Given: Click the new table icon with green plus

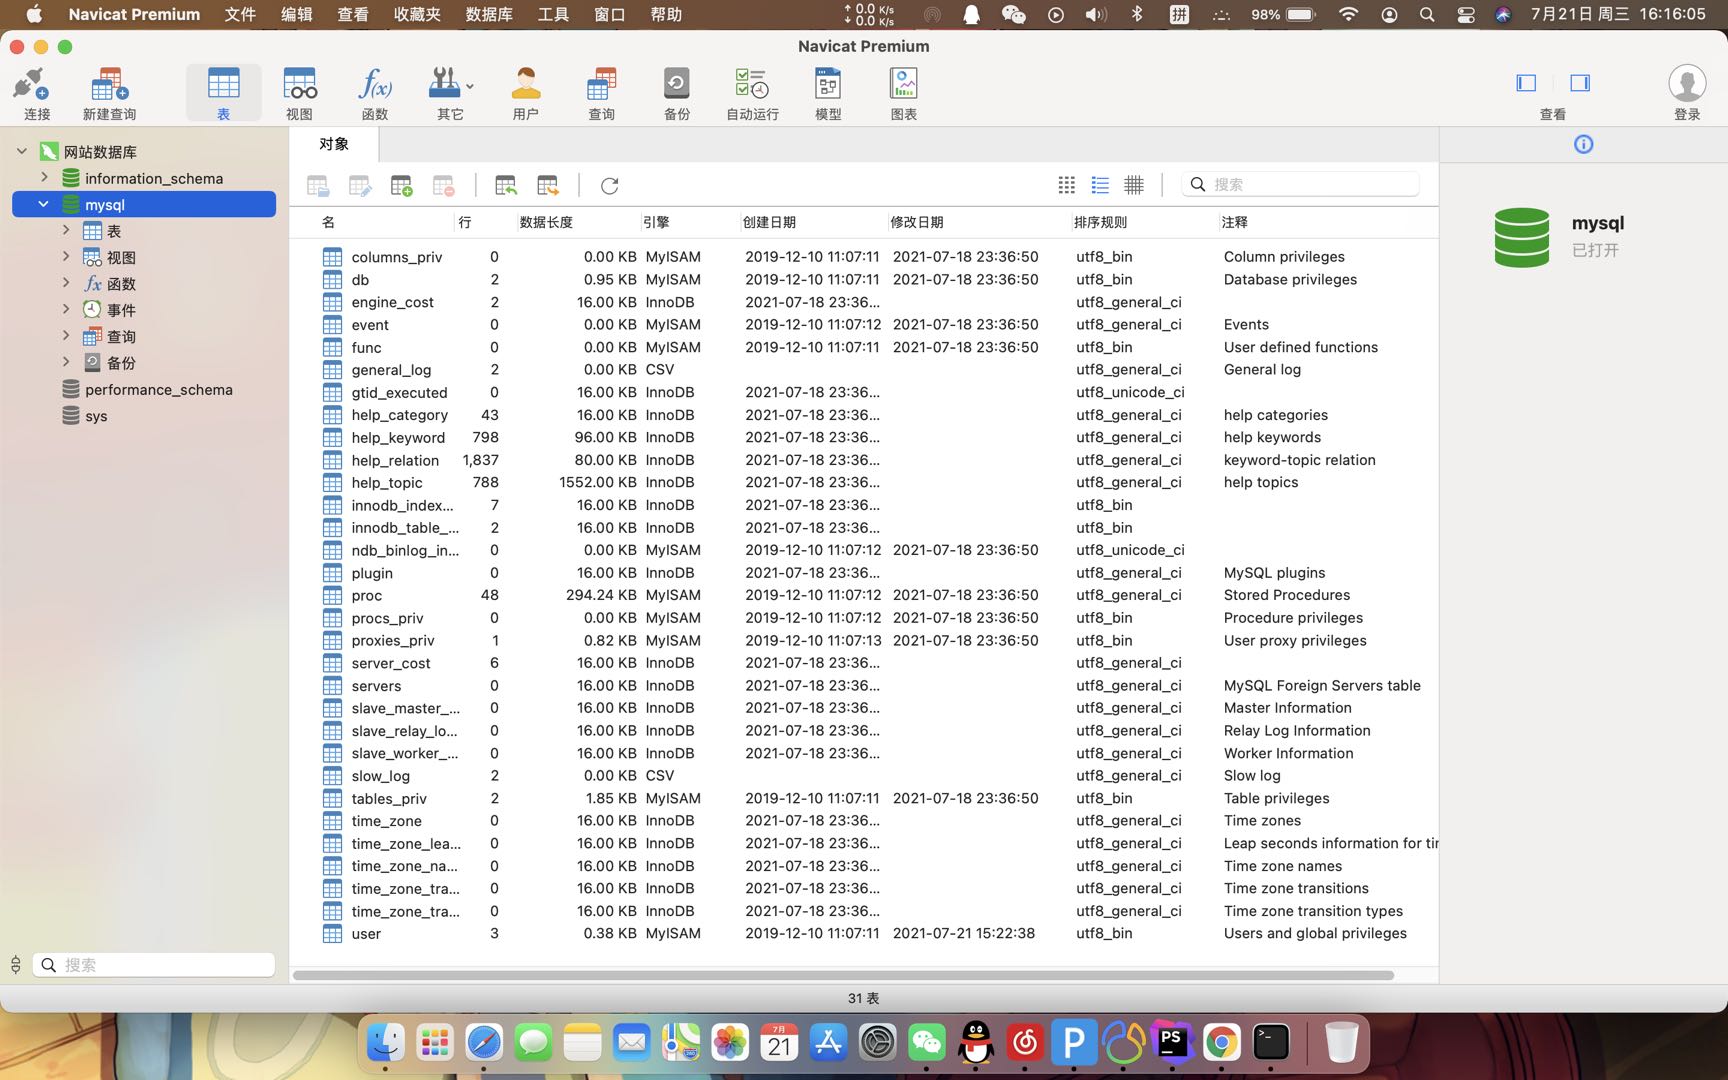Looking at the screenshot, I should pyautogui.click(x=402, y=185).
